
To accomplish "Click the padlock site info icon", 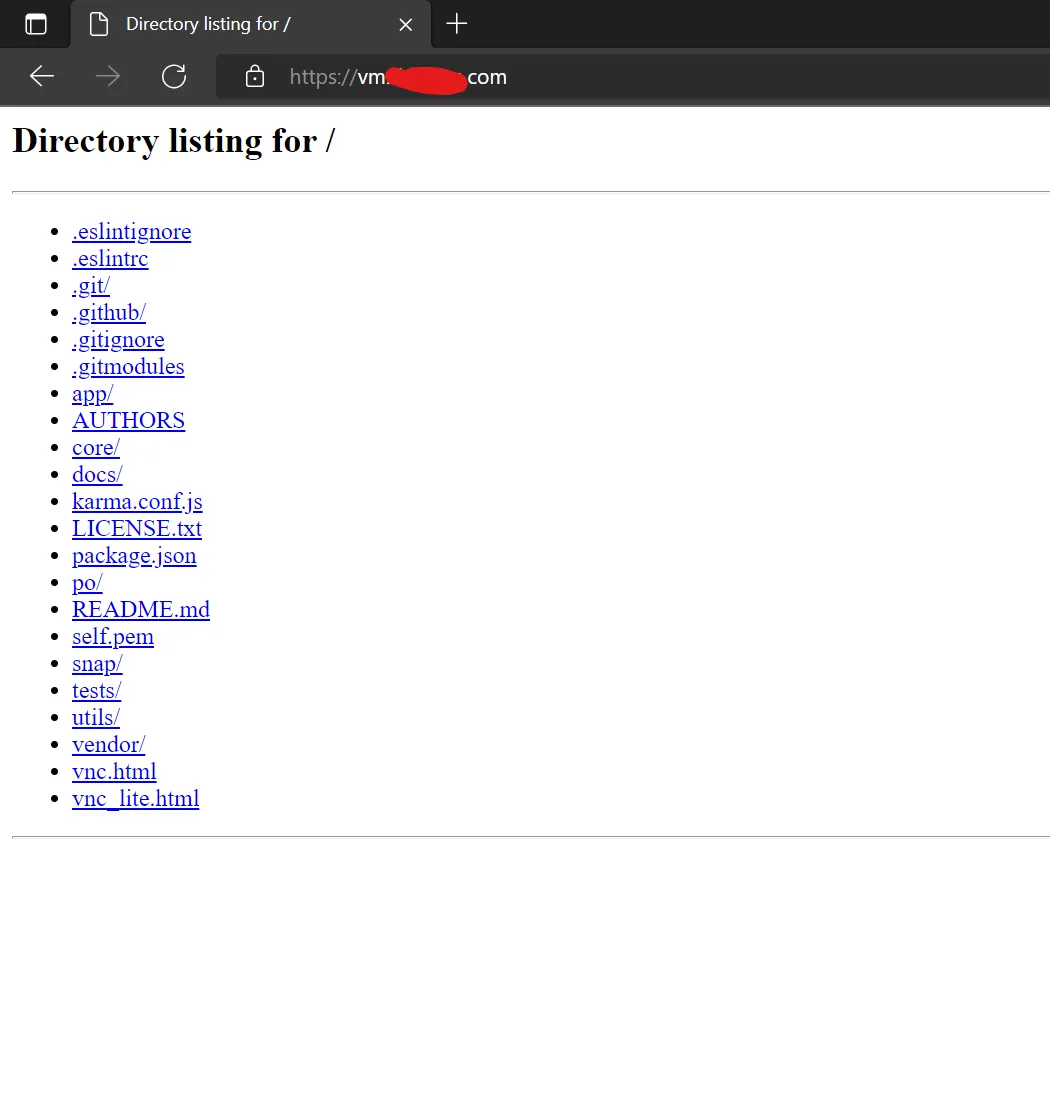I will click(255, 77).
